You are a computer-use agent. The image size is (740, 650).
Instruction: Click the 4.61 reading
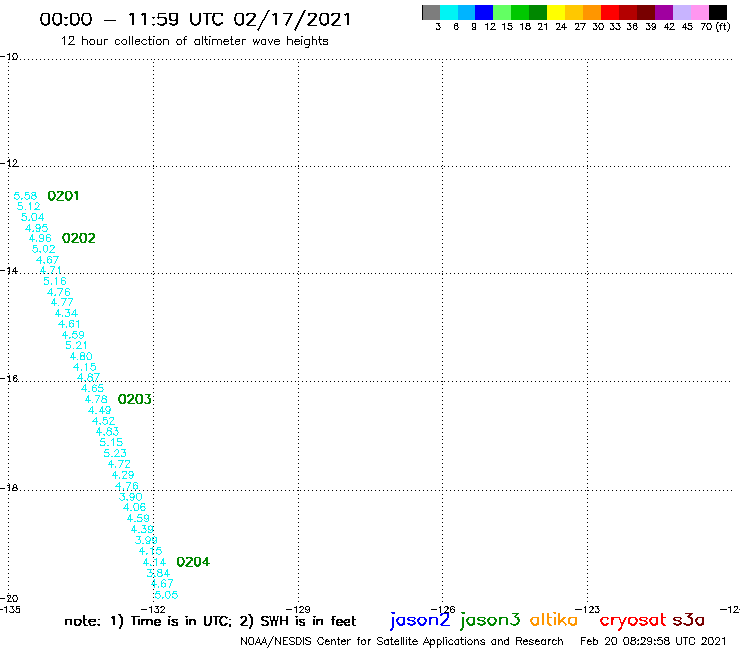tap(69, 324)
